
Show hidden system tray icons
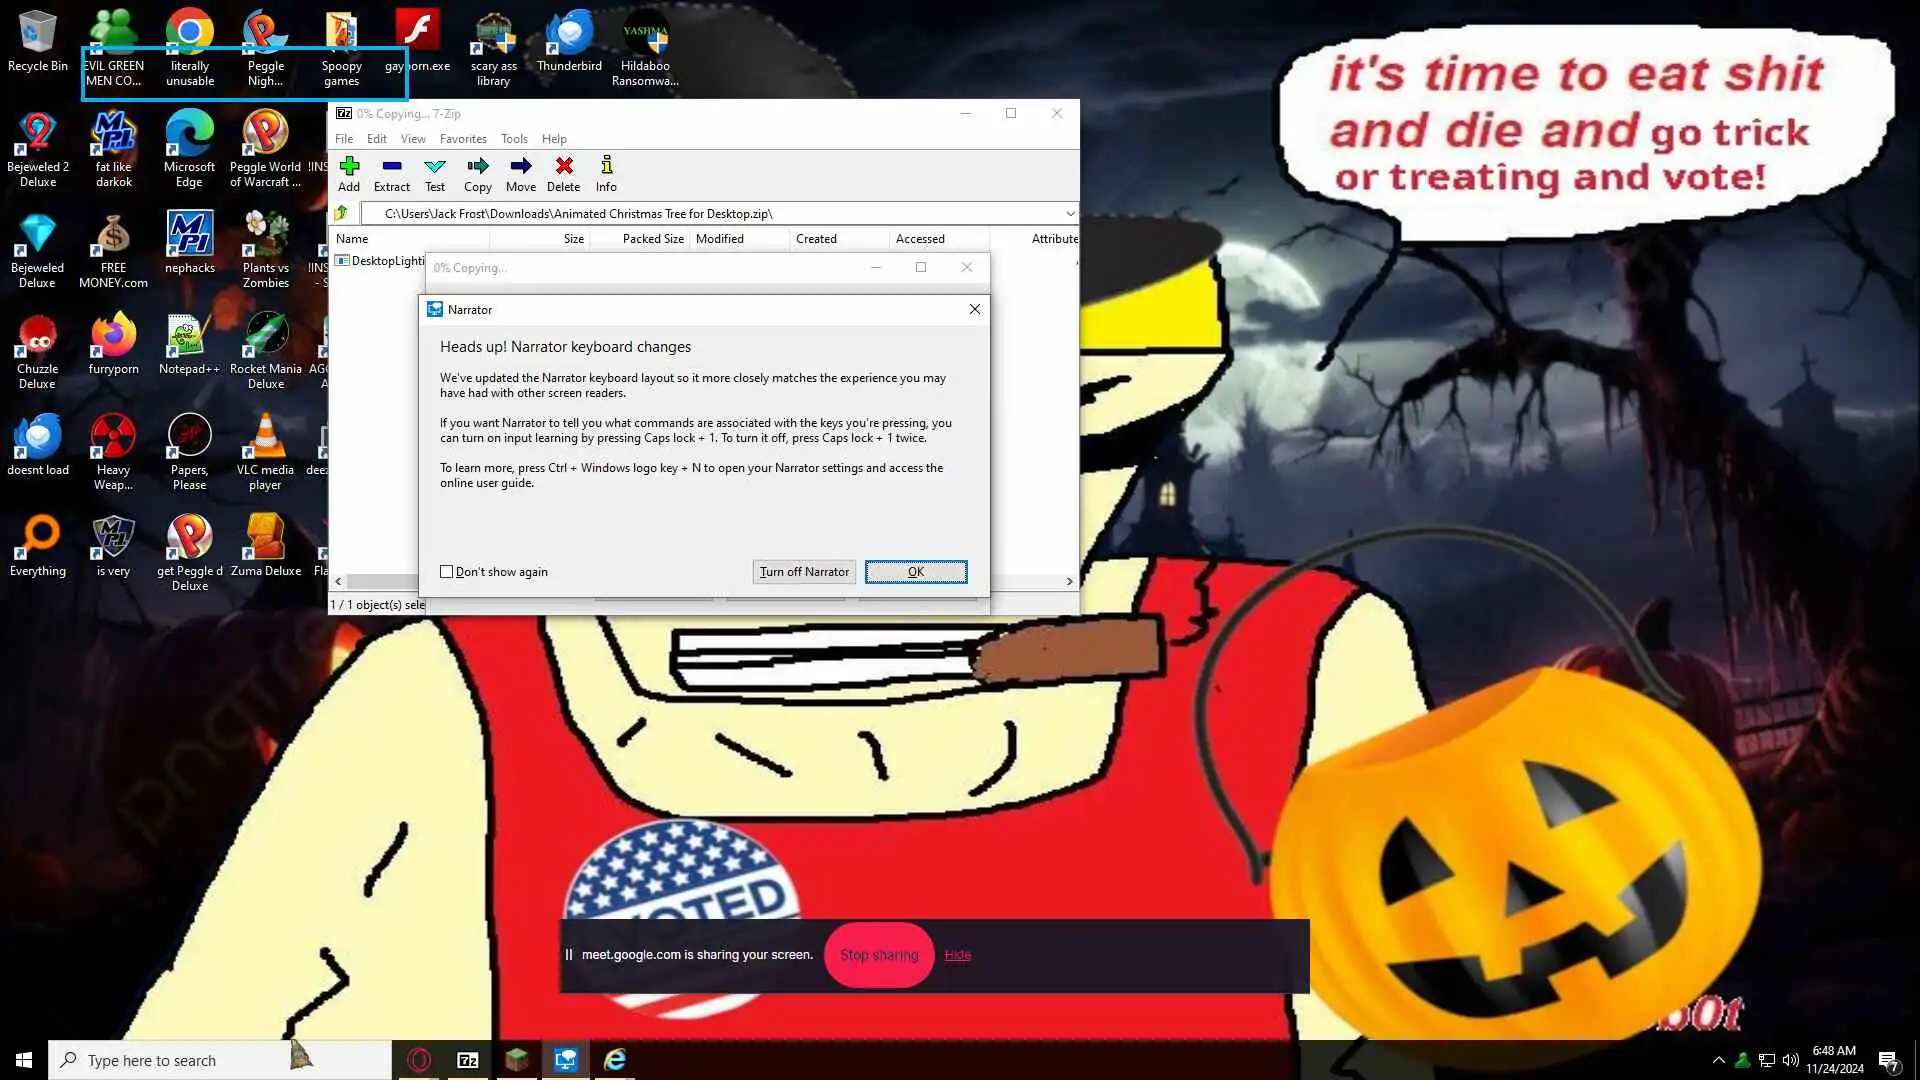tap(1718, 1060)
